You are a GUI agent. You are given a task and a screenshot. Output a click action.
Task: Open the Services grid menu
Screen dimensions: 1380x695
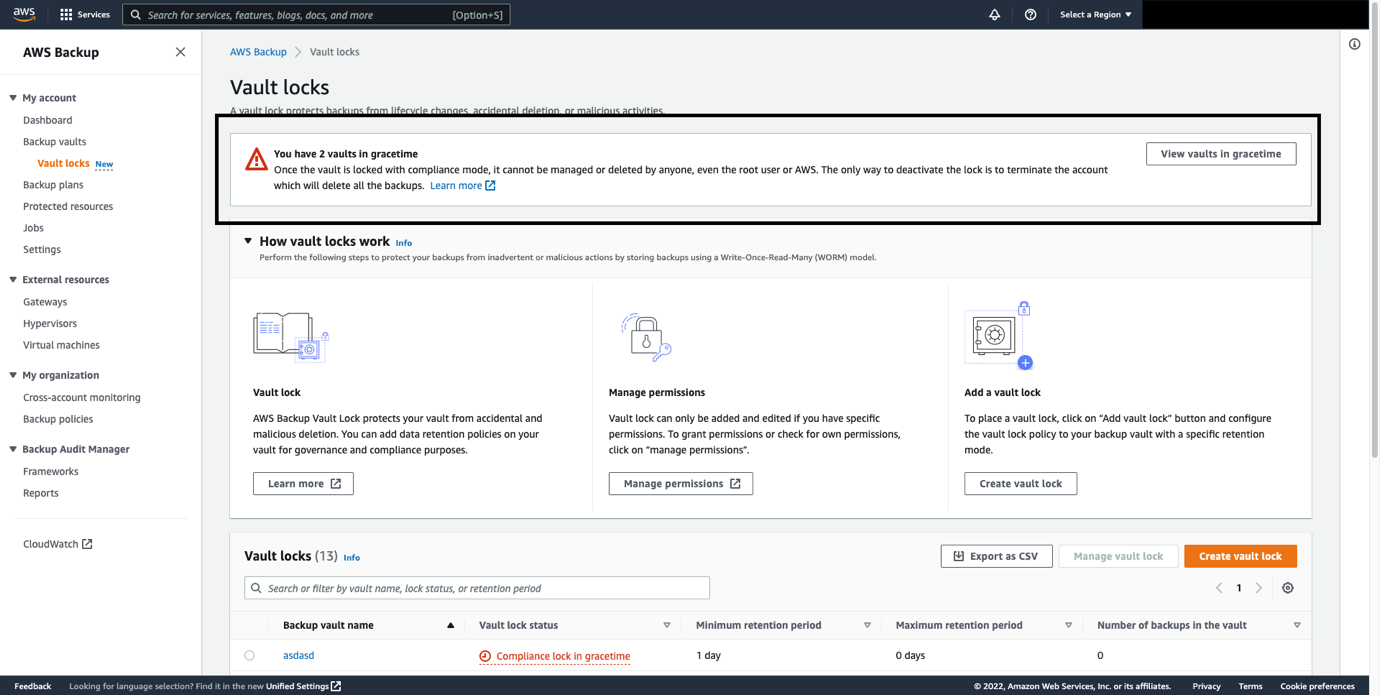85,15
